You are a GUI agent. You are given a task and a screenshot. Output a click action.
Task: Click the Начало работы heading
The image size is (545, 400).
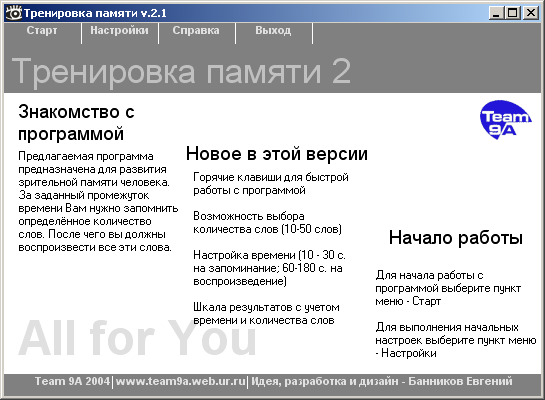(456, 238)
